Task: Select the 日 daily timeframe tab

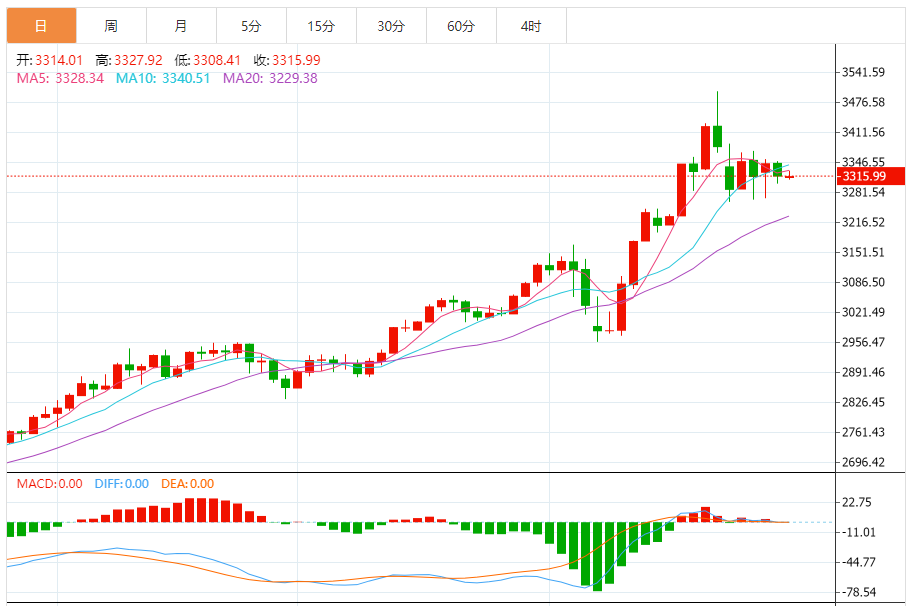Action: (x=41, y=26)
